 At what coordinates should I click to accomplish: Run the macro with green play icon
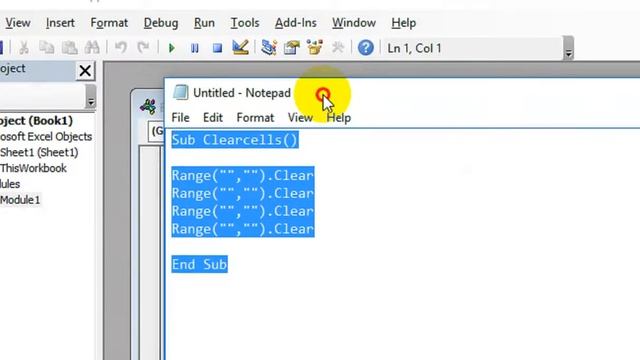(x=171, y=48)
